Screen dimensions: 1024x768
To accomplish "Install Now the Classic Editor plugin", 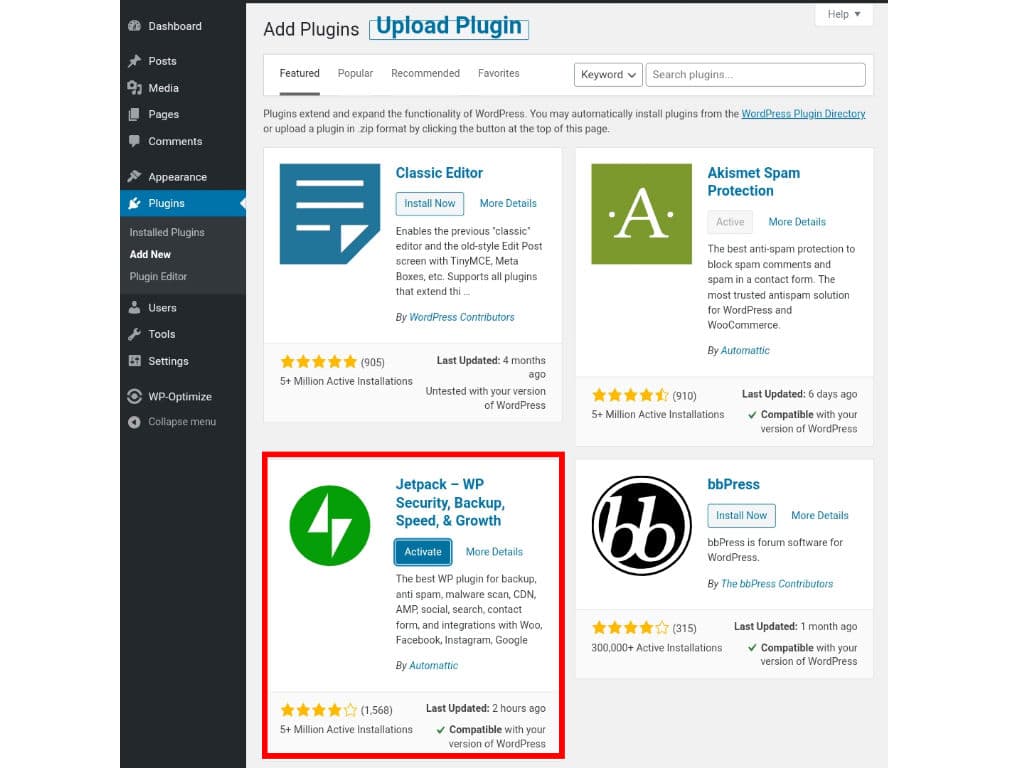I will point(430,204).
